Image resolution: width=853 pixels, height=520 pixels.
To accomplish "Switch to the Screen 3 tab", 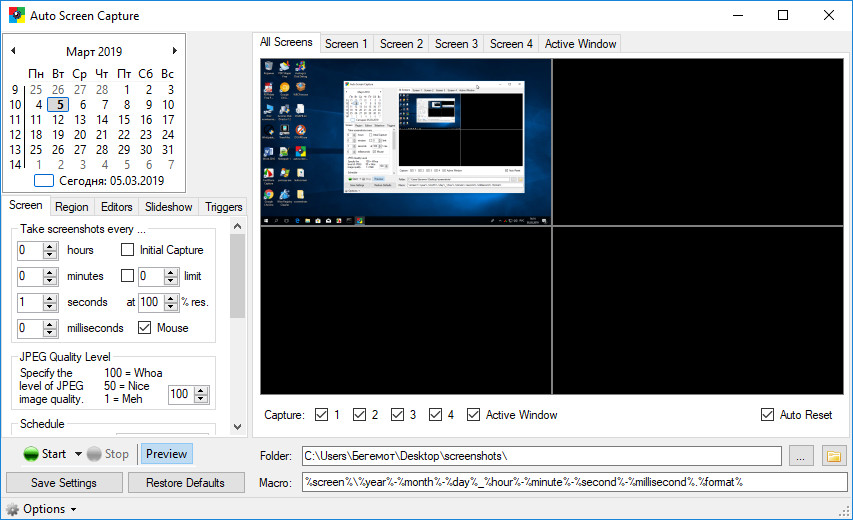I will coord(456,44).
